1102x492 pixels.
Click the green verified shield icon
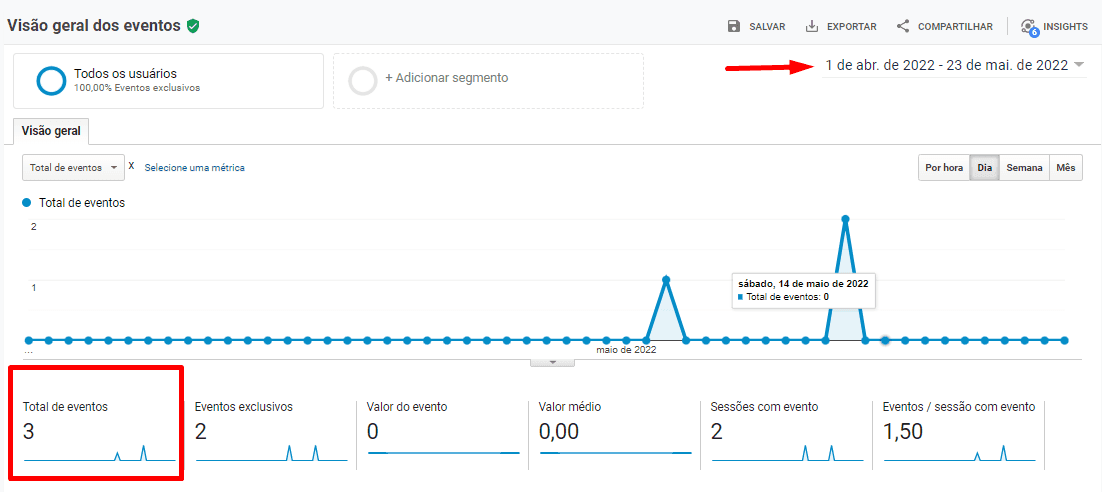click(192, 26)
